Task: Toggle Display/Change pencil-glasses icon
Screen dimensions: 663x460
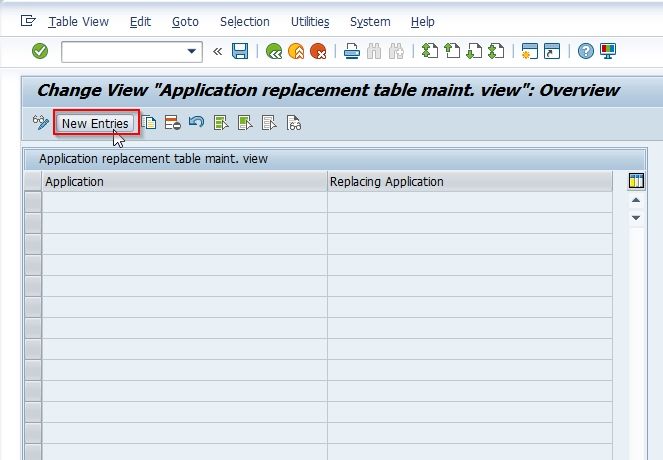Action: 41,123
